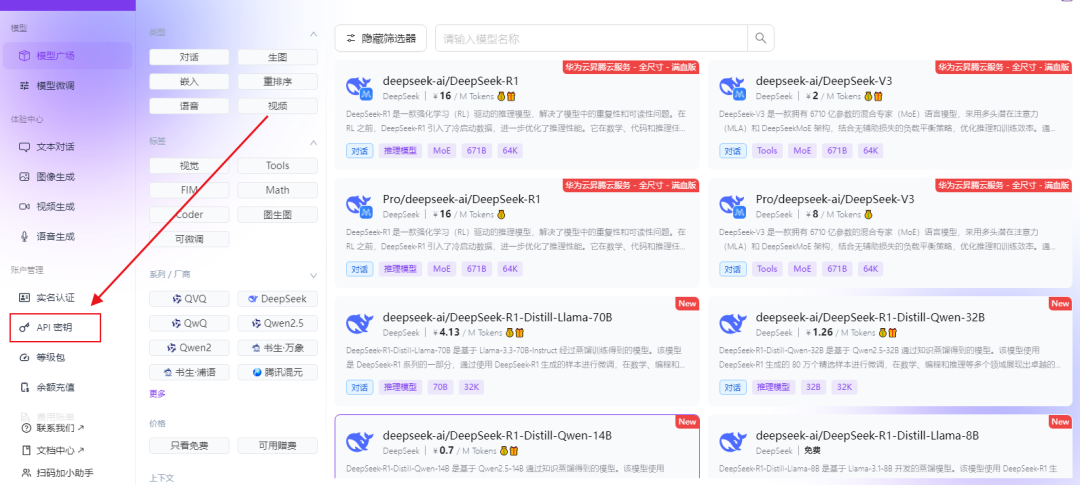
Task: Click the DeepSeek-R1-Distill-Llama-8B whale logo
Action: tap(733, 442)
